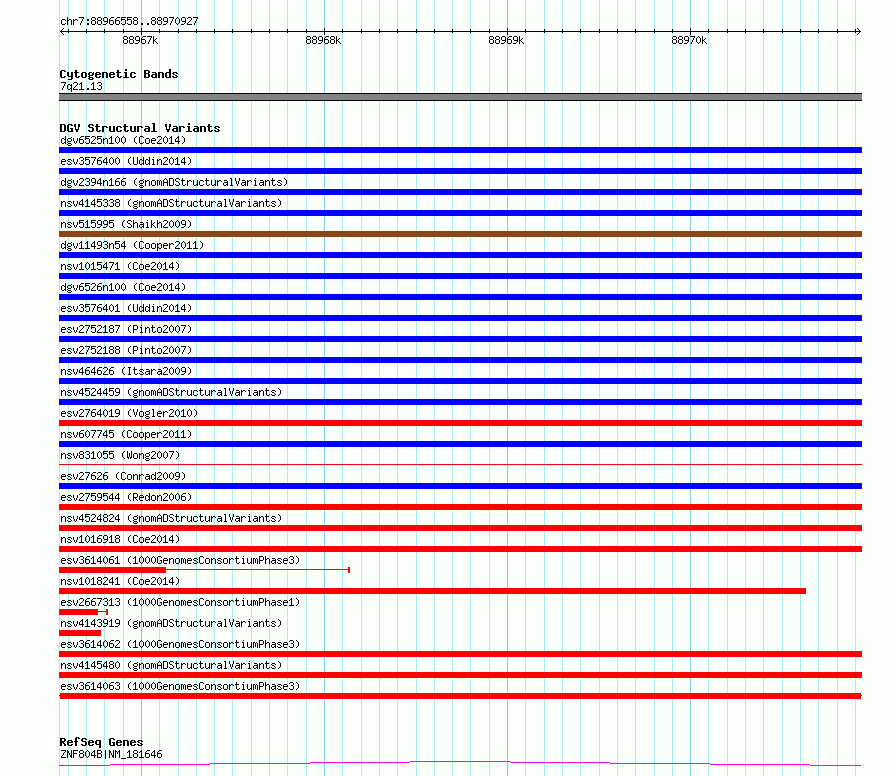890x776 pixels.
Task: Open variant nsv607745 (Cooper2011) label
Action: pyautogui.click(x=126, y=434)
